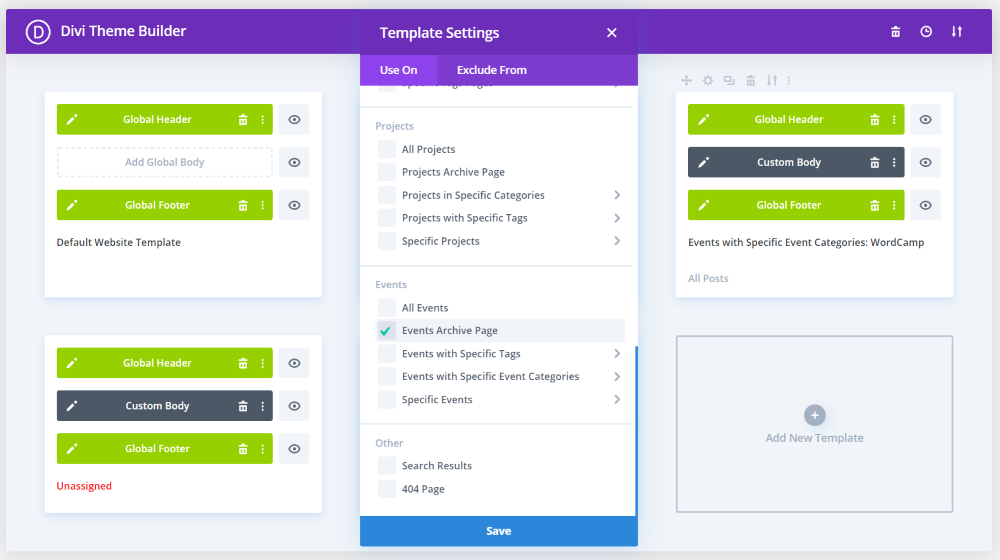Toggle Global Body visibility in Default Website Template
1000x560 pixels.
294,162
